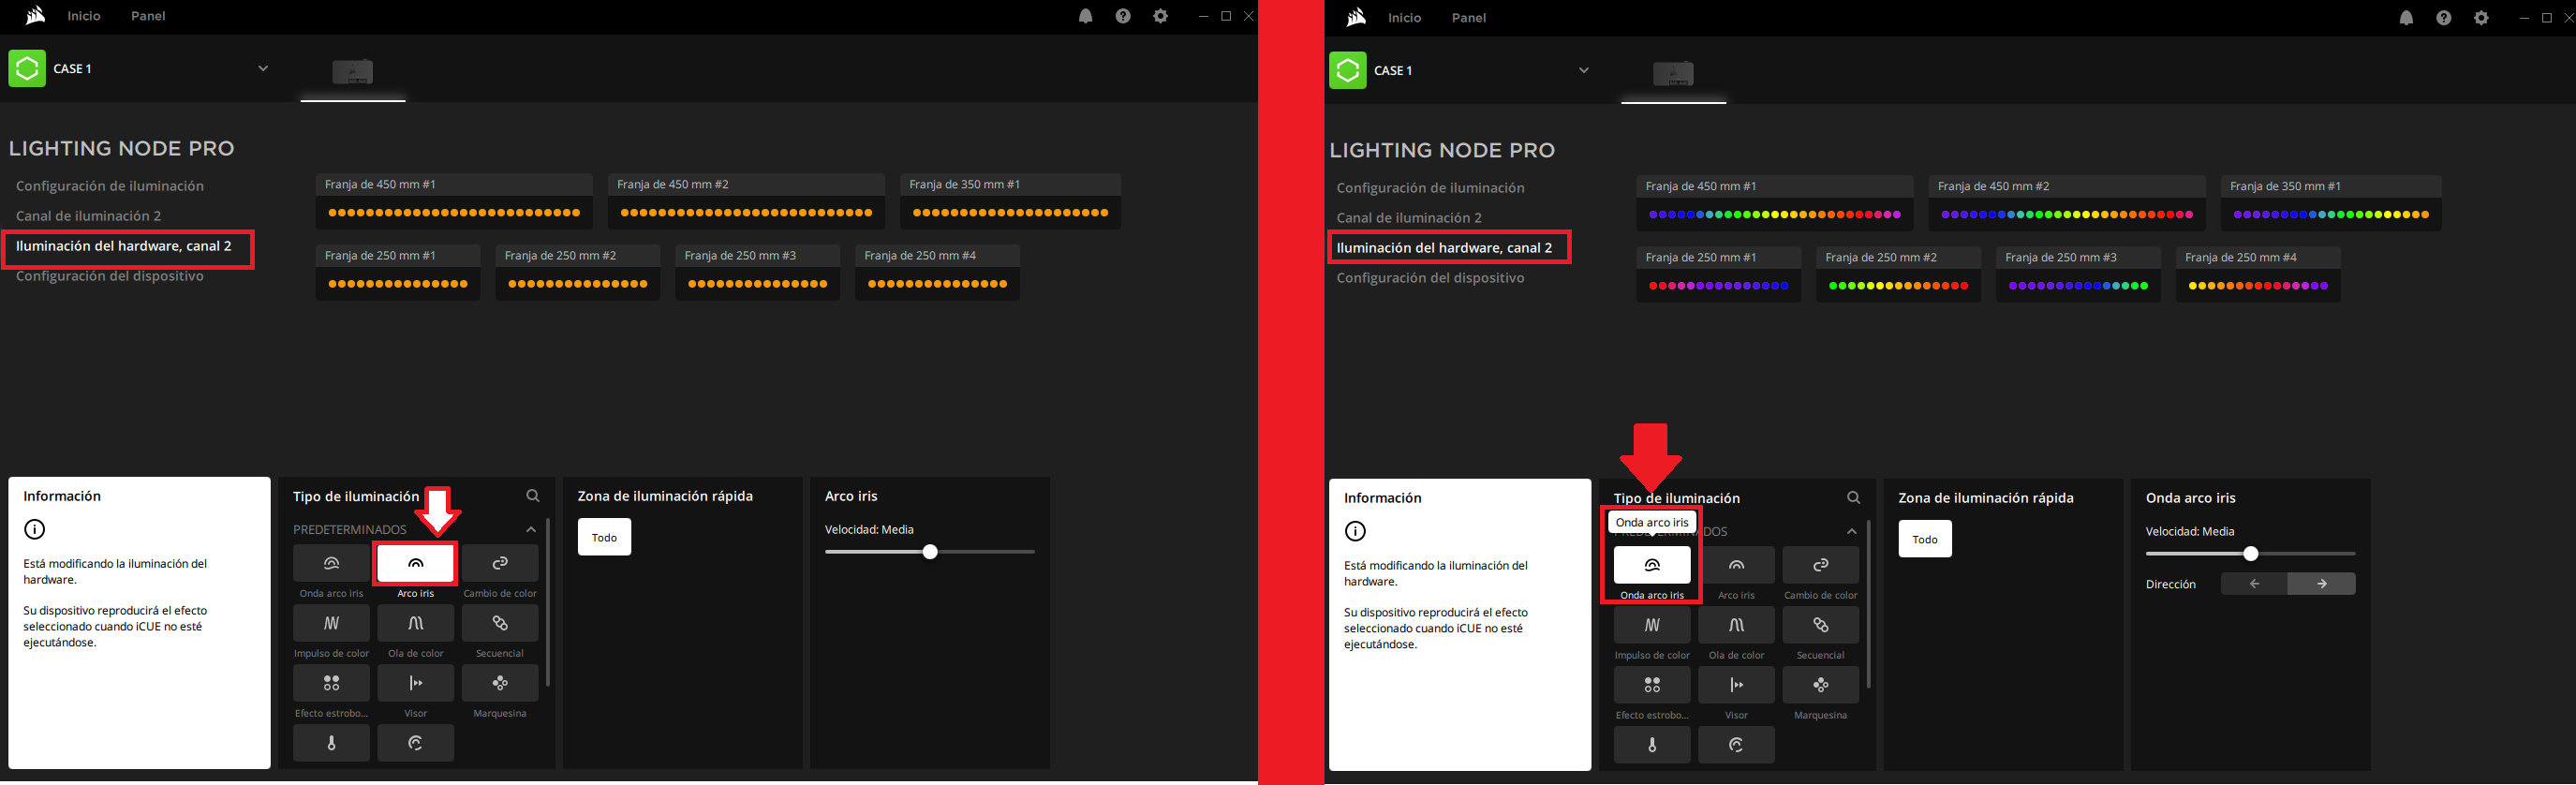Open Configuración del dispositivo in left window
Image resolution: width=2576 pixels, height=785 pixels.
110,277
